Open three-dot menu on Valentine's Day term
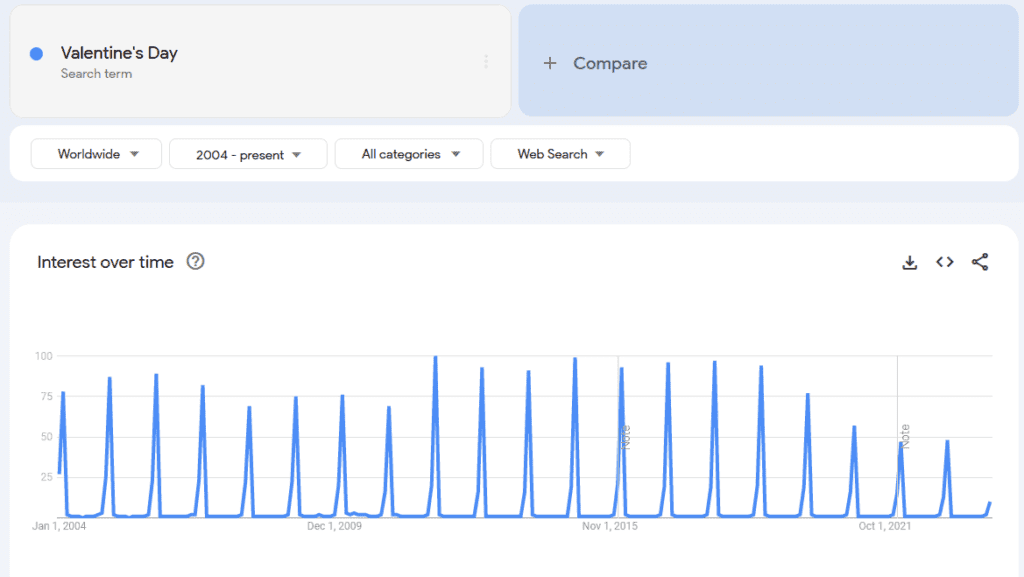The height and width of the screenshot is (577, 1024). [486, 62]
